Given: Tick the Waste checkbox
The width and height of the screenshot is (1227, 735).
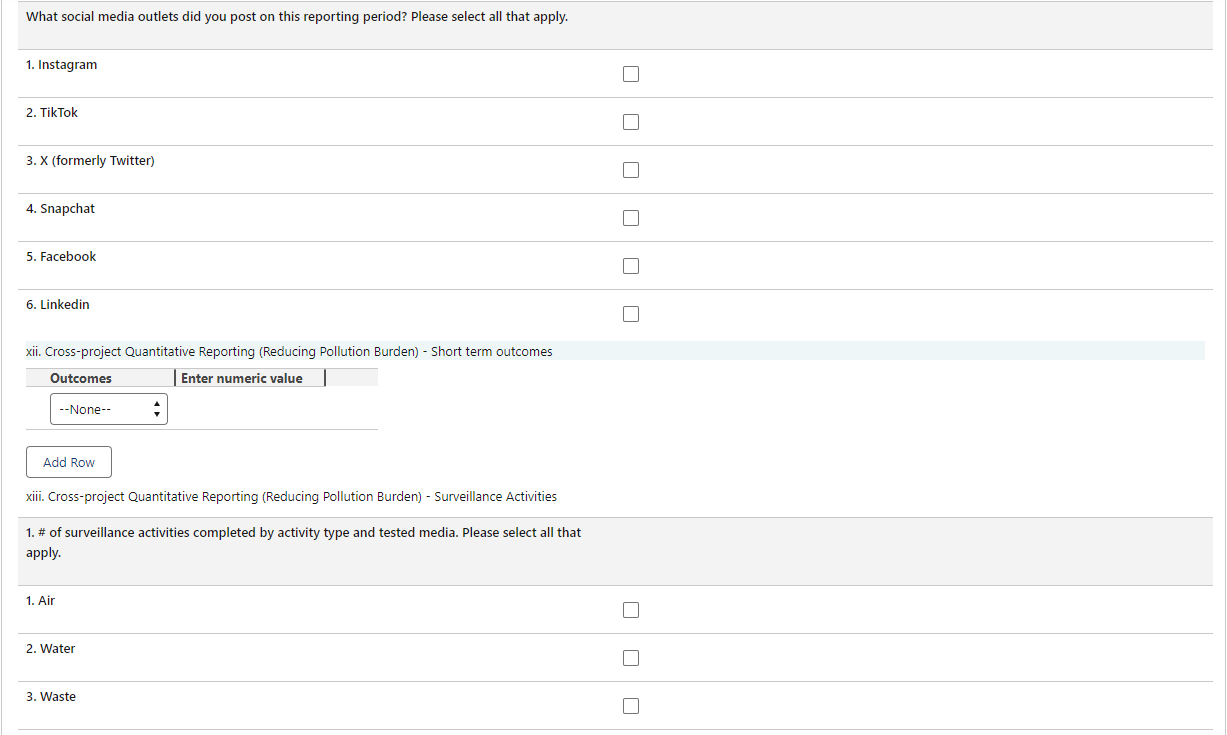Looking at the screenshot, I should coord(630,706).
